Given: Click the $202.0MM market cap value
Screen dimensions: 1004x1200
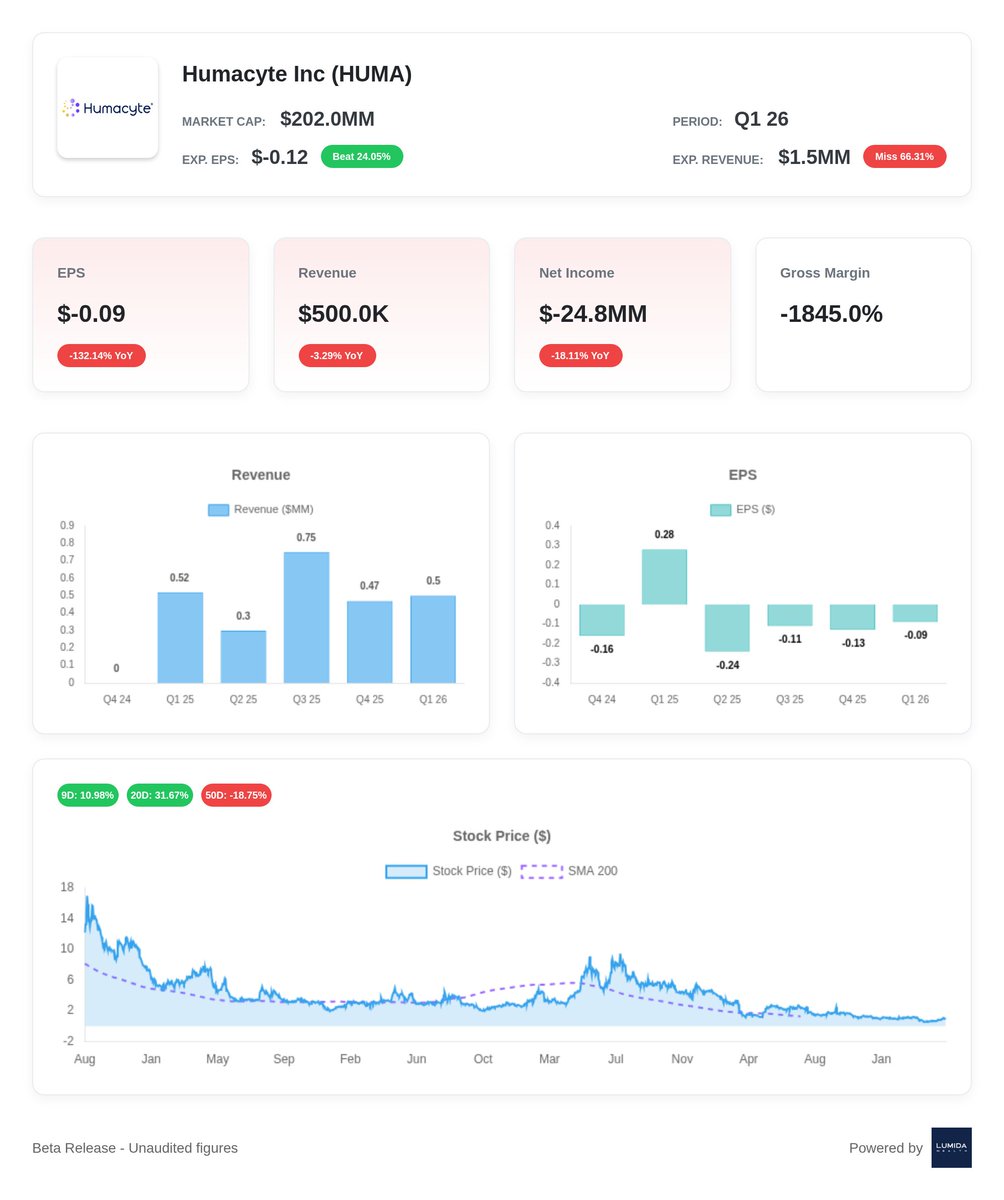Looking at the screenshot, I should point(327,119).
